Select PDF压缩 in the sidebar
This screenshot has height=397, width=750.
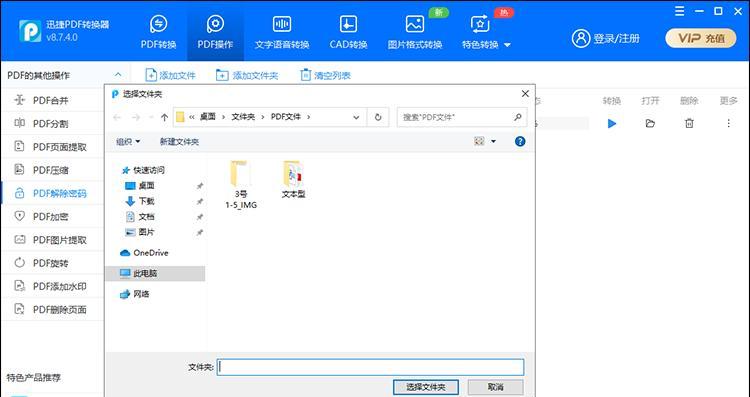(x=53, y=170)
